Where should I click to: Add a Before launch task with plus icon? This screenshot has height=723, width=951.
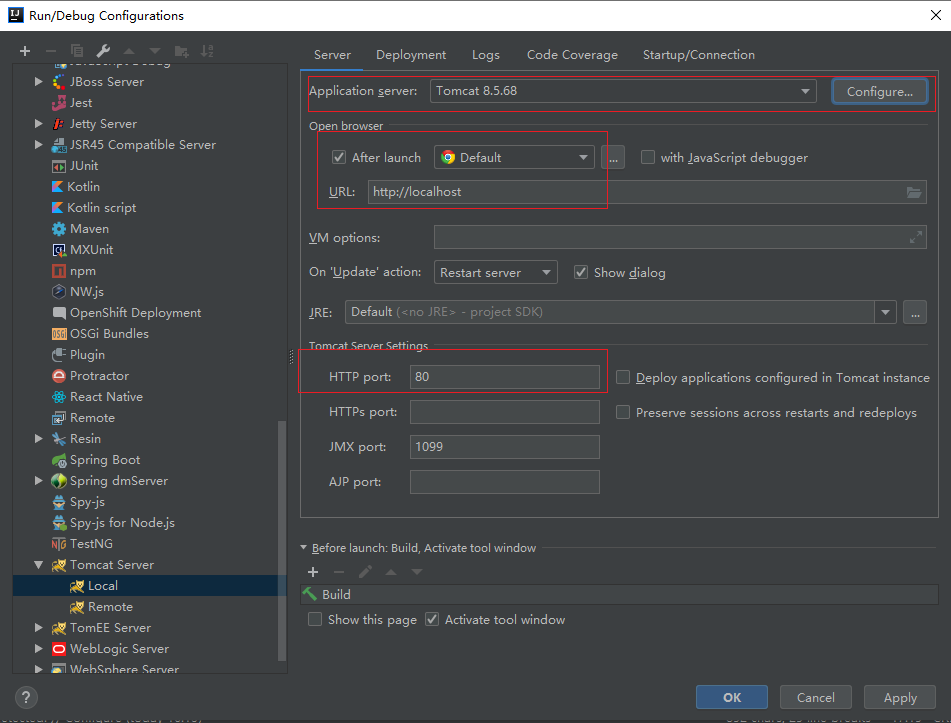pyautogui.click(x=313, y=572)
